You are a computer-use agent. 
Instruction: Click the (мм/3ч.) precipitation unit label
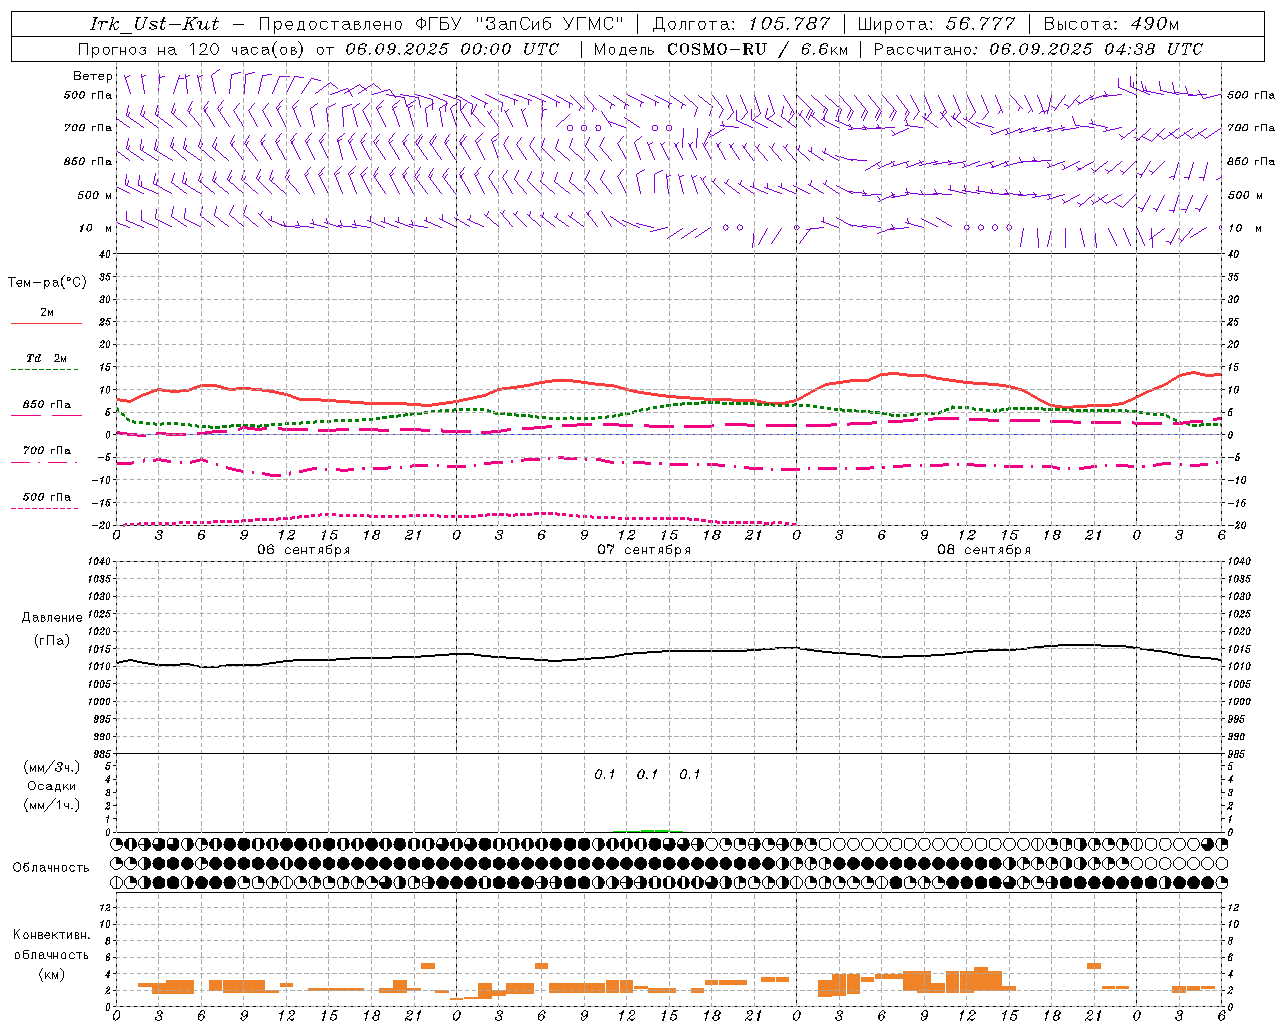click(52, 767)
